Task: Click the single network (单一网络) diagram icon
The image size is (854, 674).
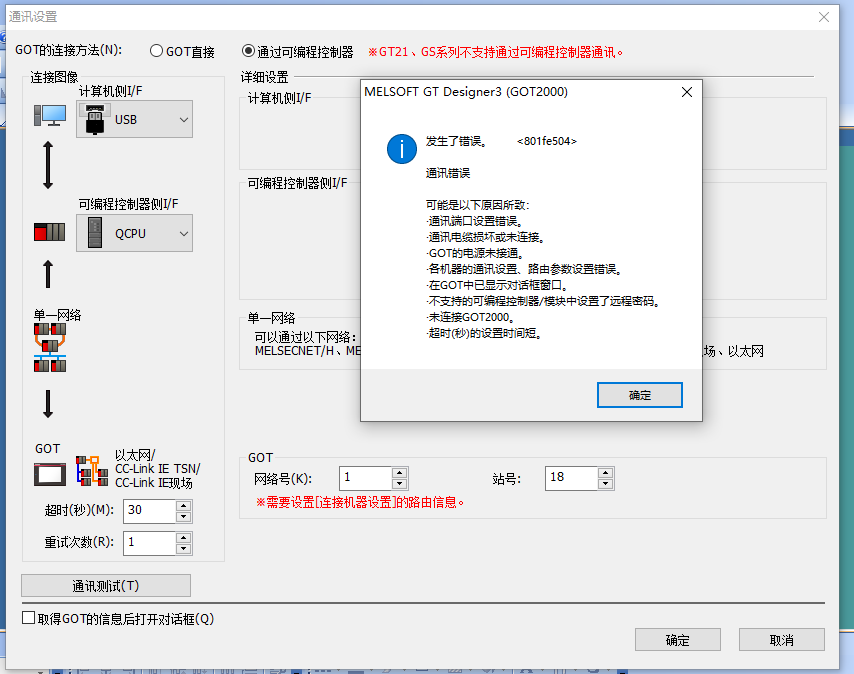Action: pos(50,347)
